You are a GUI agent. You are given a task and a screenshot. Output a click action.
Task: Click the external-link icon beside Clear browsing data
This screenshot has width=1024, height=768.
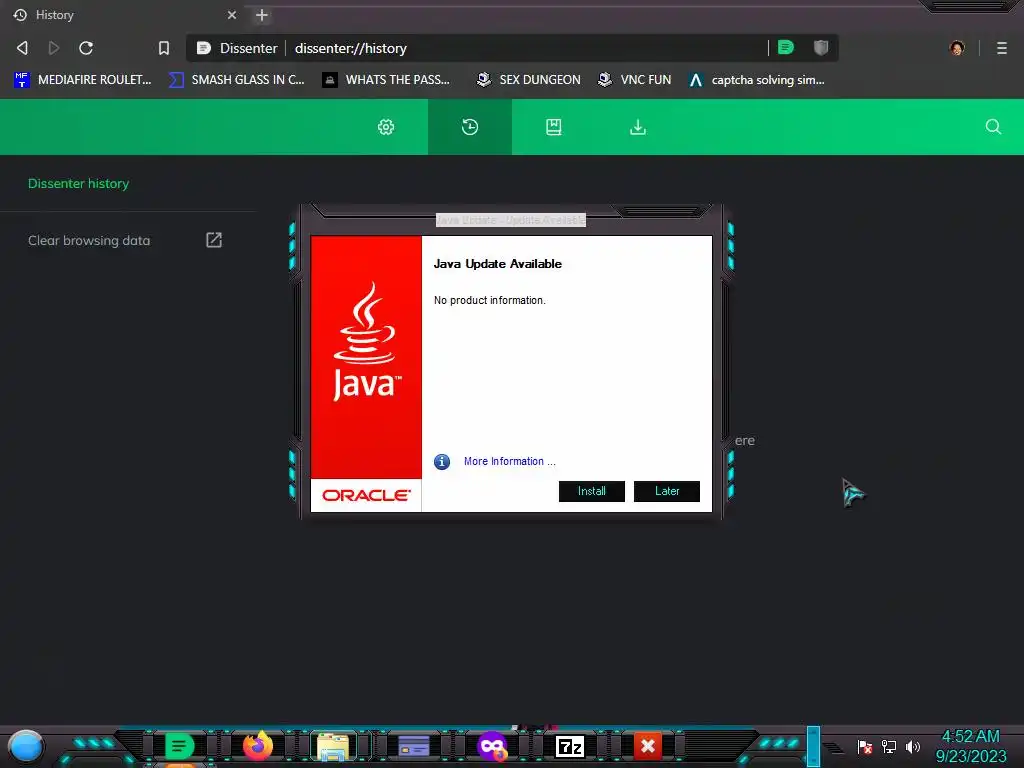click(x=214, y=240)
